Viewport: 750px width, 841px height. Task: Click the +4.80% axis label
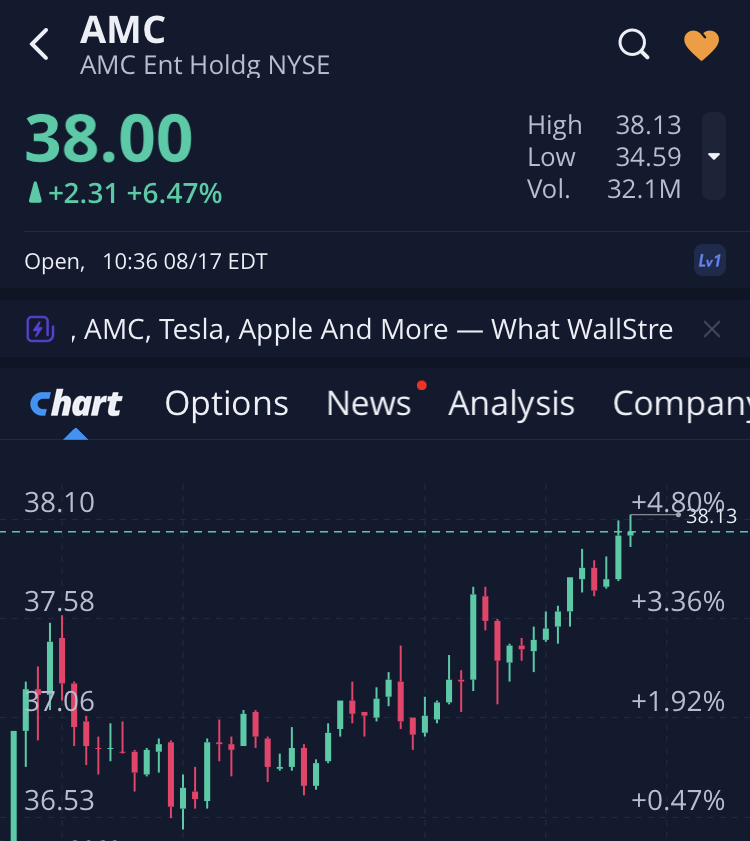click(x=677, y=499)
